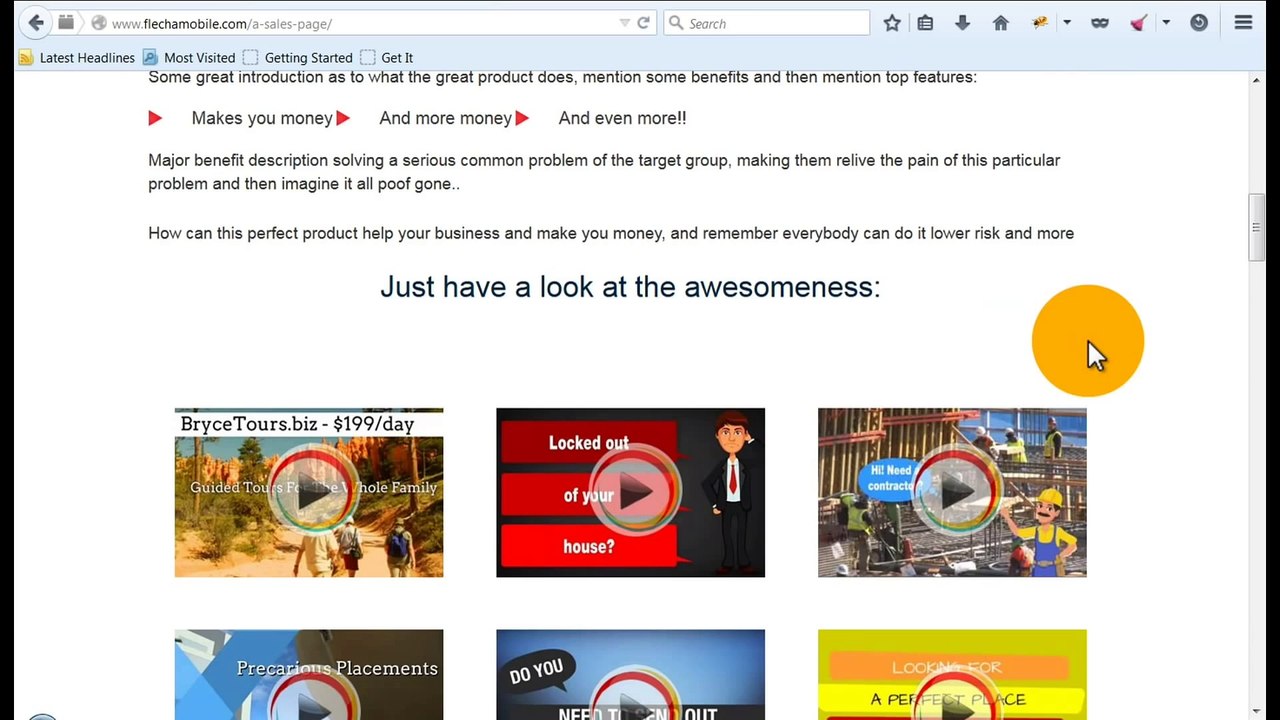Open the Most Visited bookmark folder
1280x720 pixels.
[189, 58]
